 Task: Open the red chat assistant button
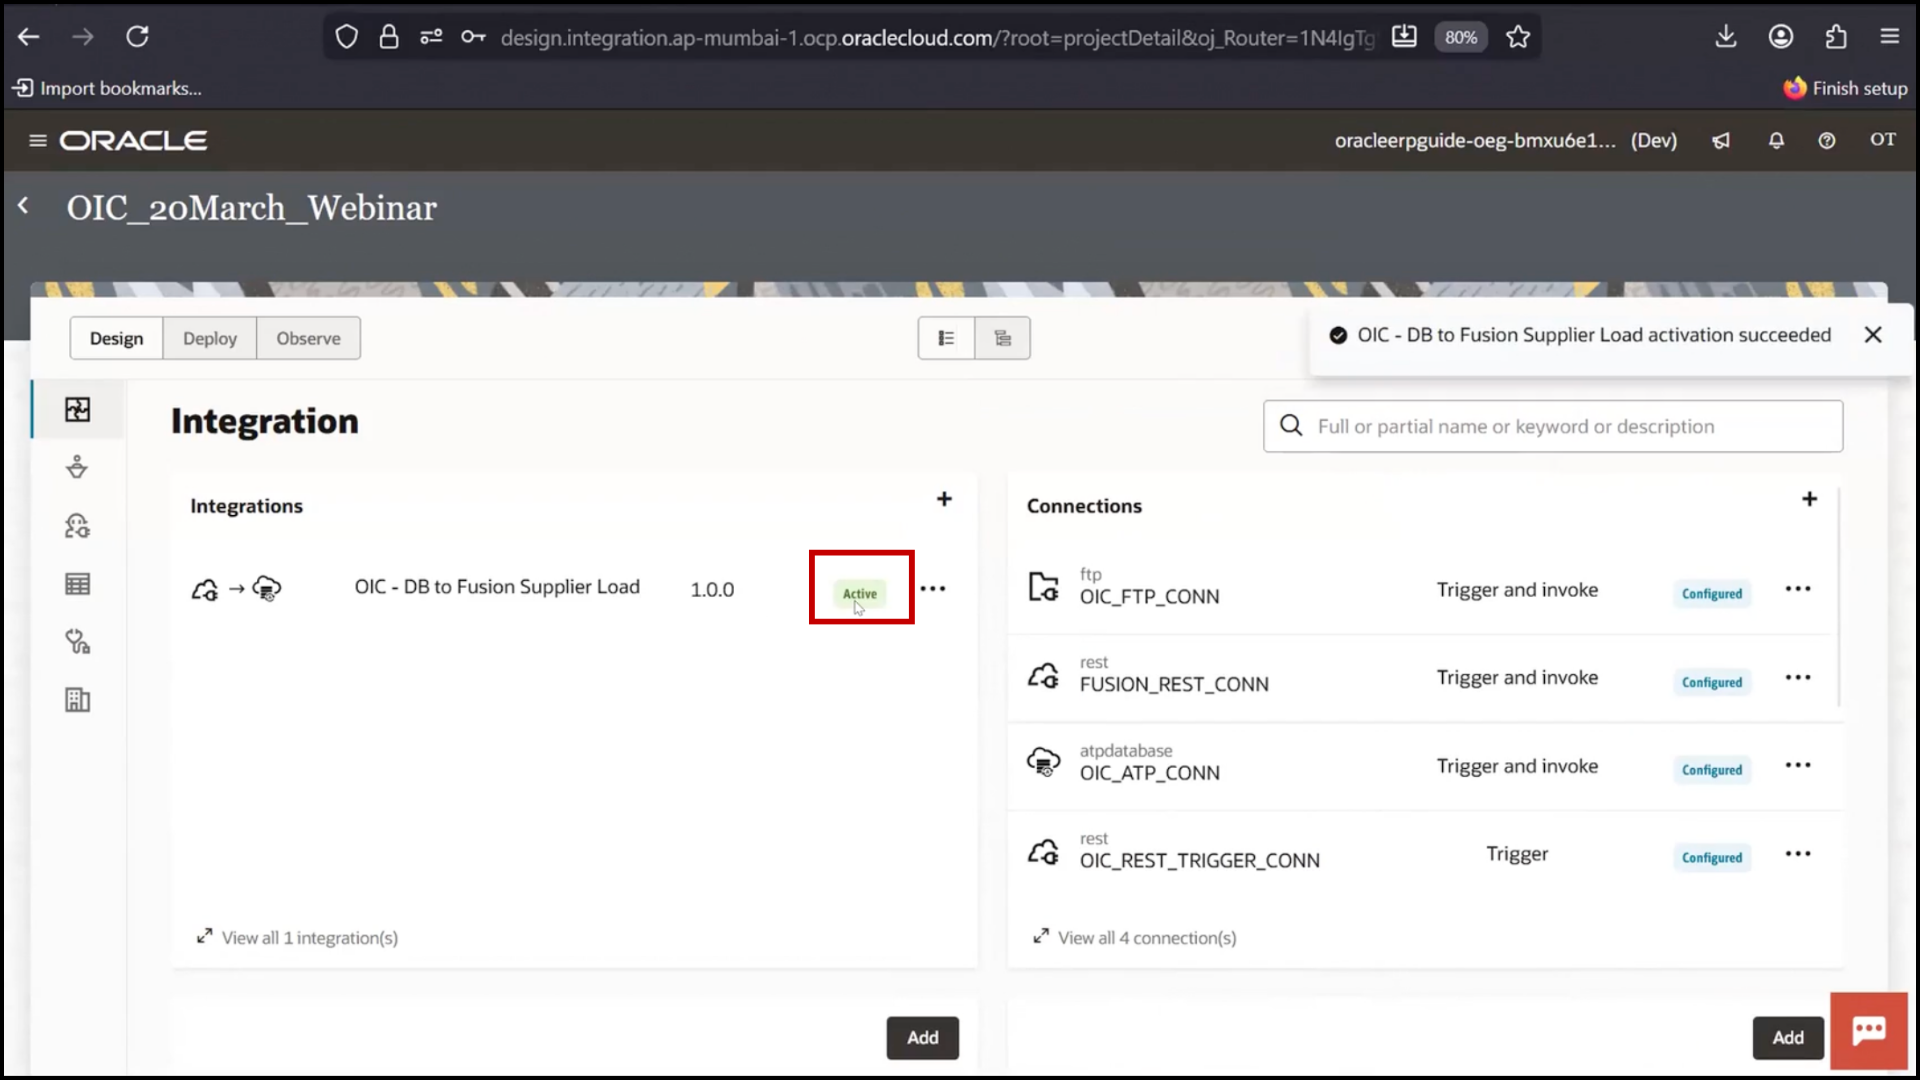(x=1869, y=1031)
